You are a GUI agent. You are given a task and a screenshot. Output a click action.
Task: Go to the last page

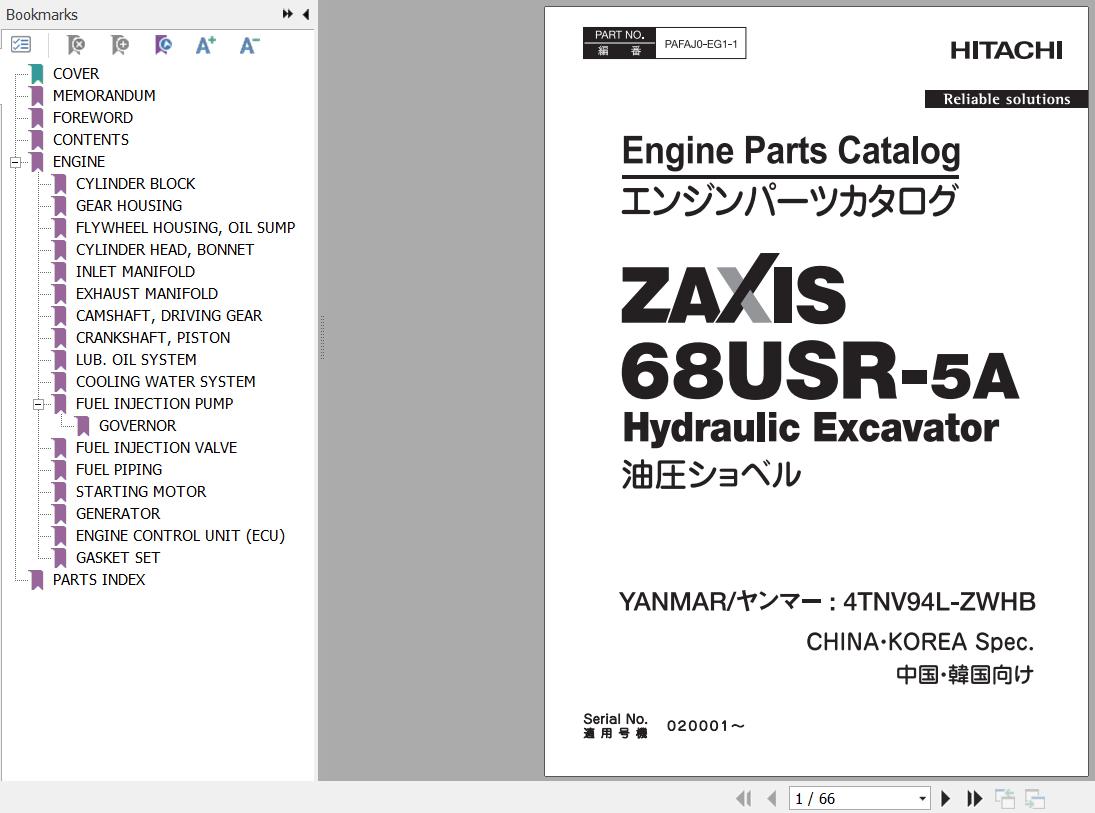coord(974,798)
